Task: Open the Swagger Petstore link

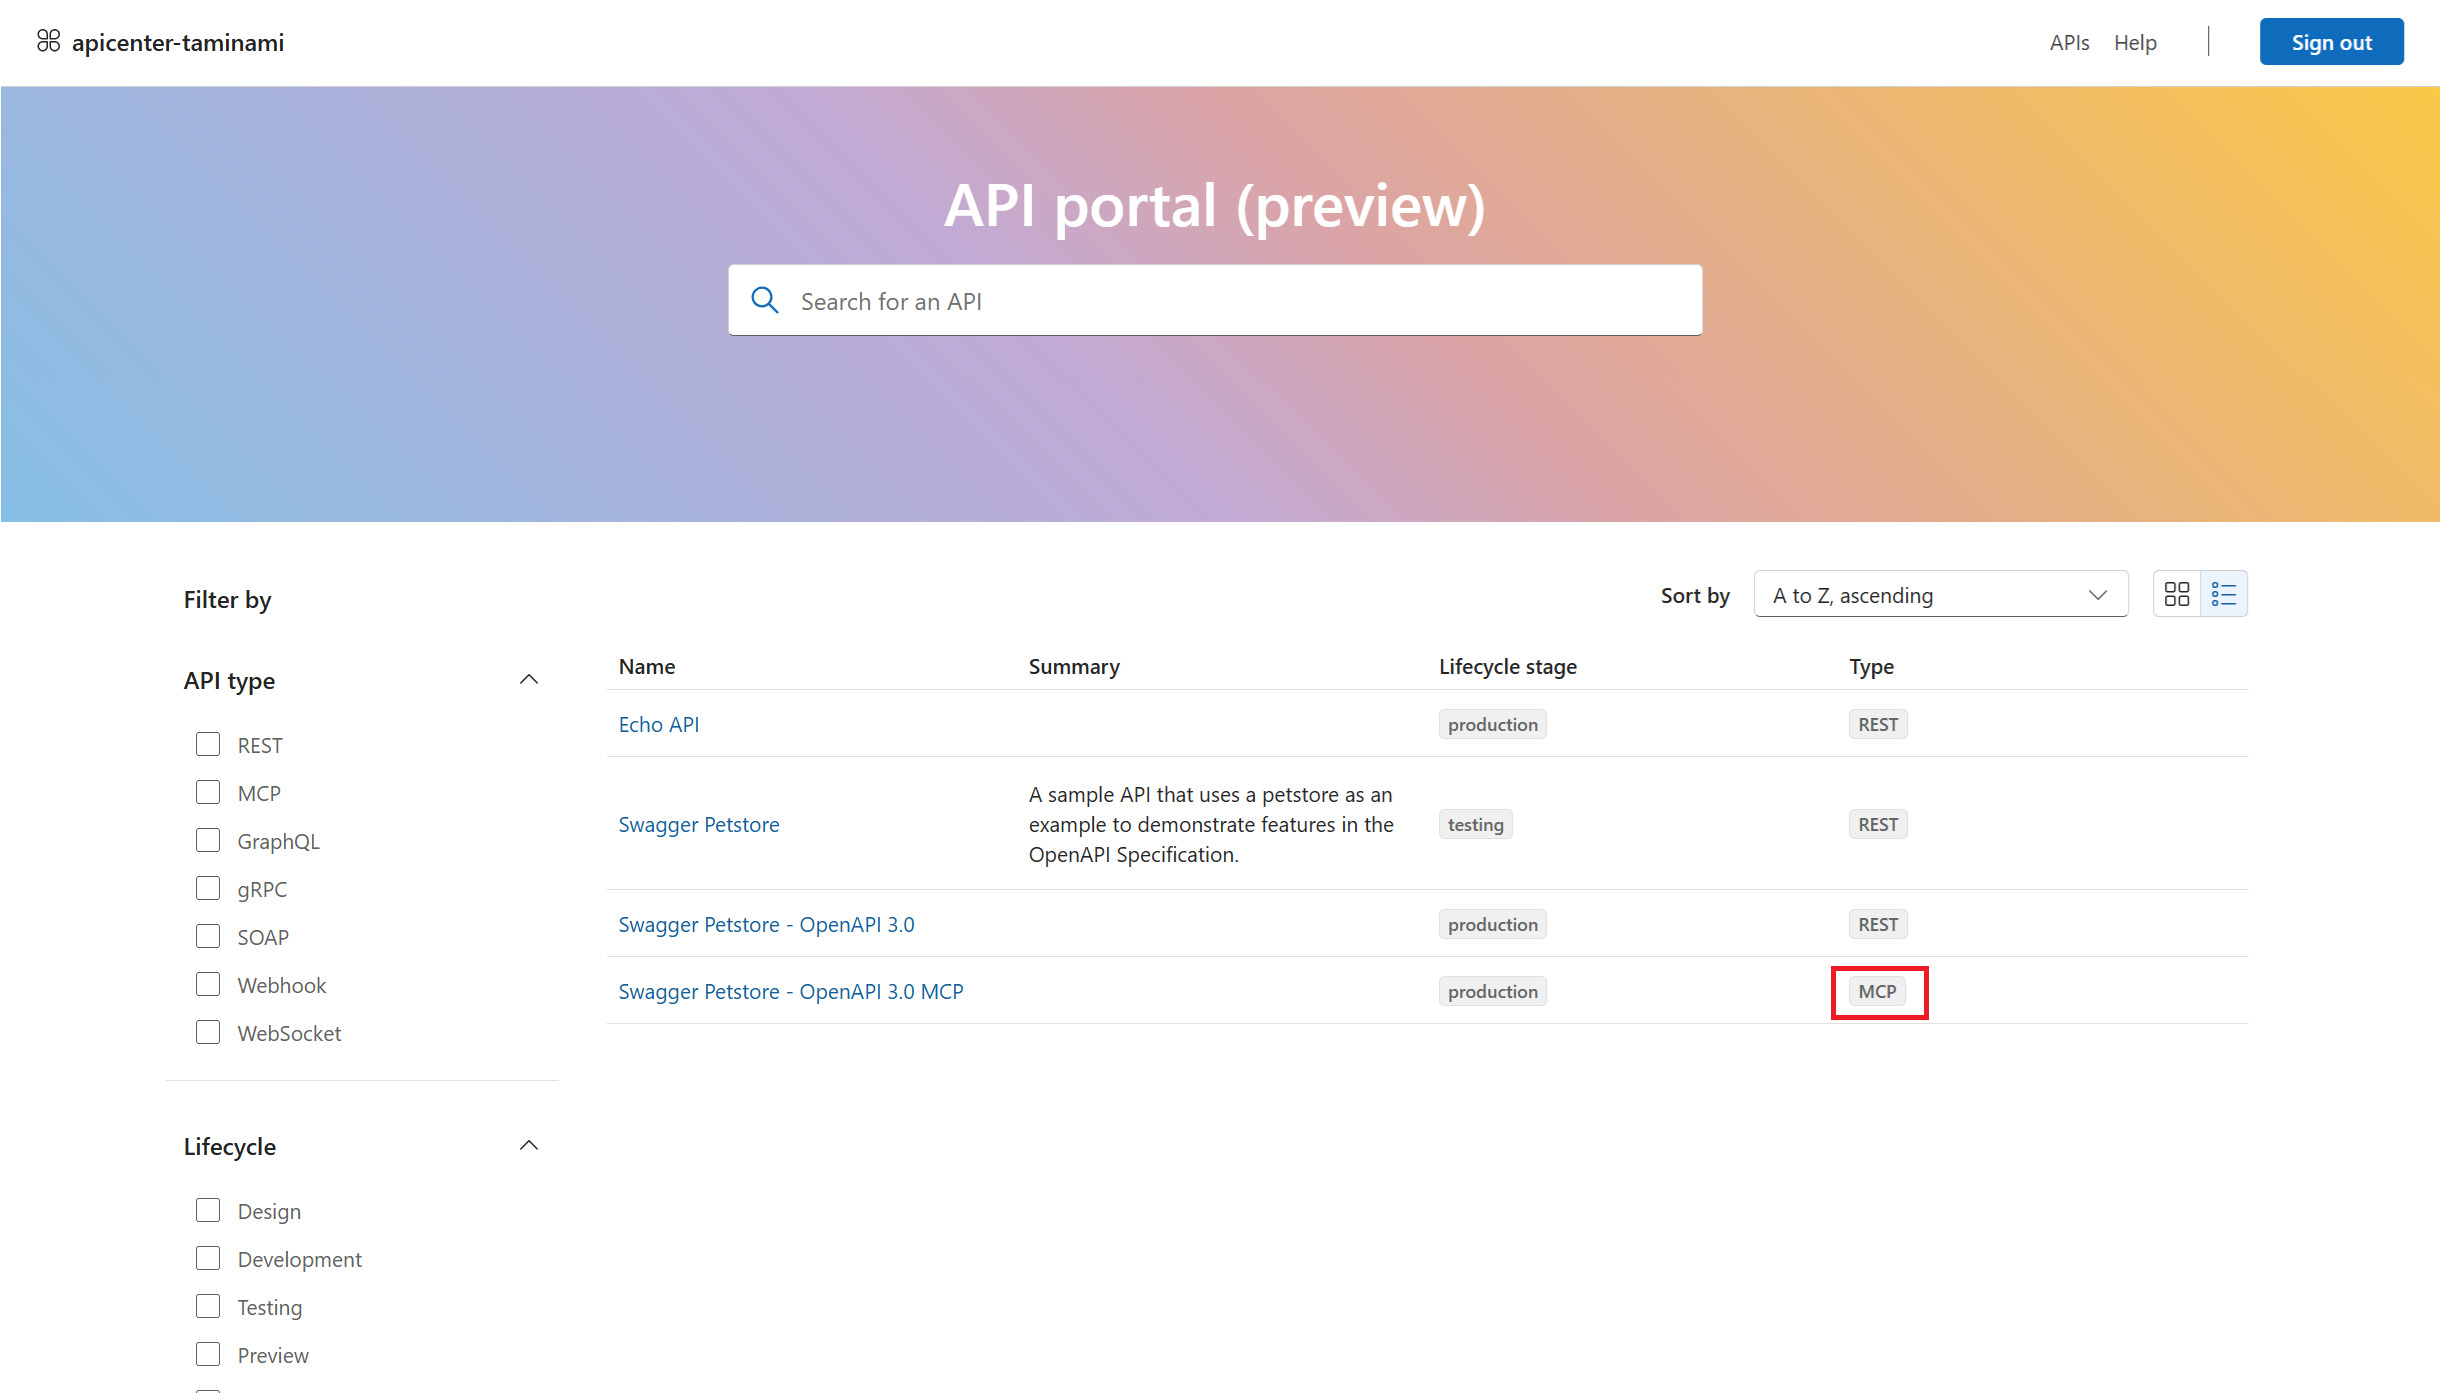Action: click(x=699, y=824)
